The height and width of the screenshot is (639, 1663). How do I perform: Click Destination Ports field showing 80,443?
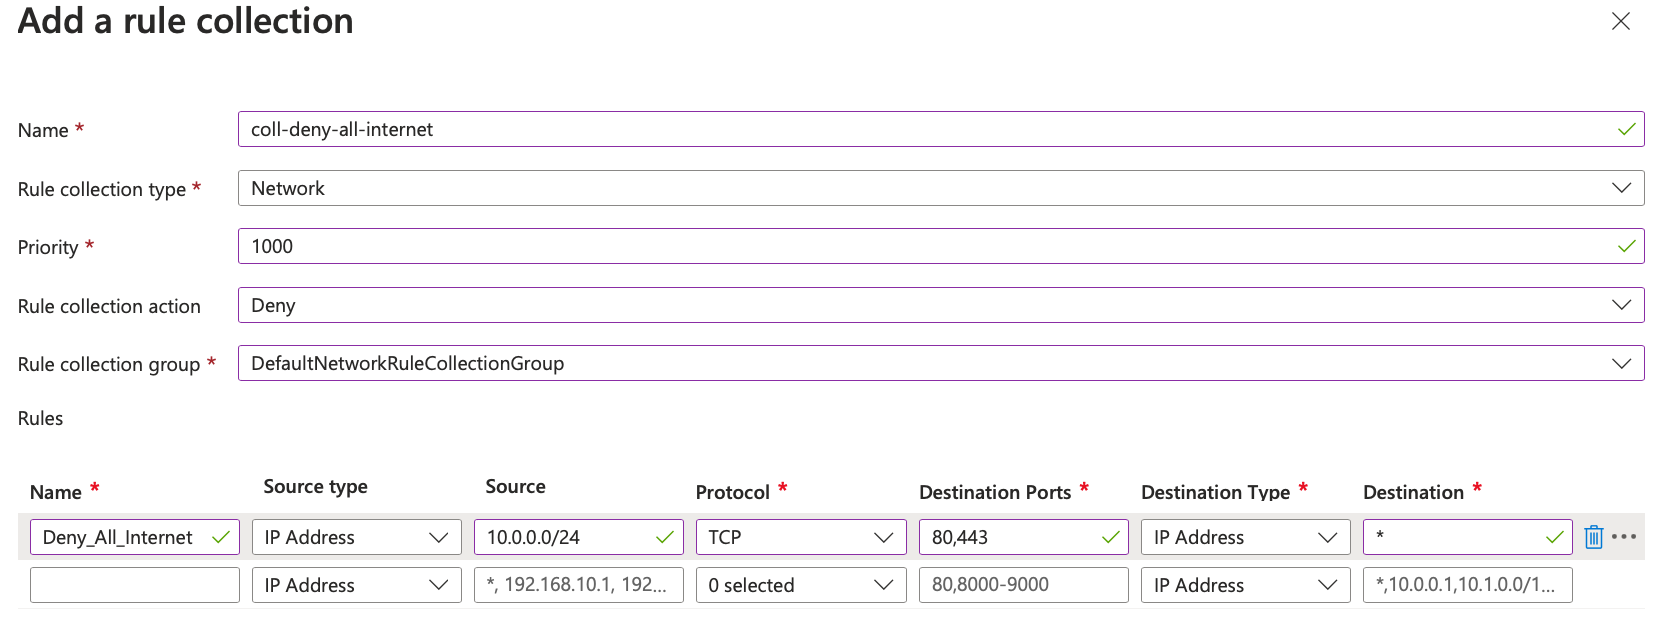coord(1010,537)
